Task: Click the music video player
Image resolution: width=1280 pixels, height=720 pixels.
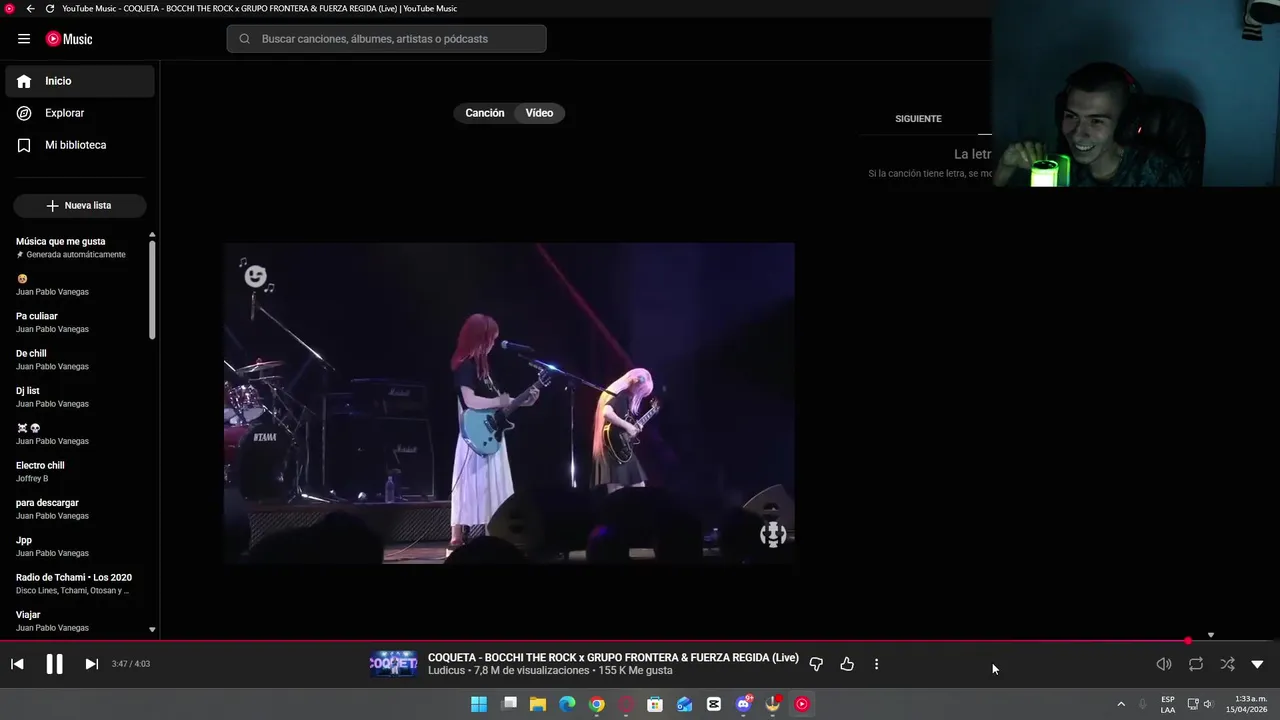Action: point(509,403)
